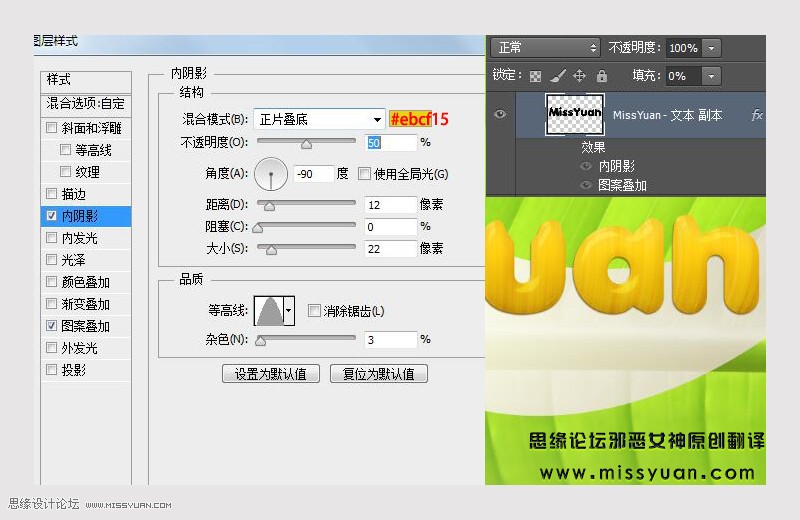
Task: Click the 不透明度 opacity slider handle
Action: point(306,144)
